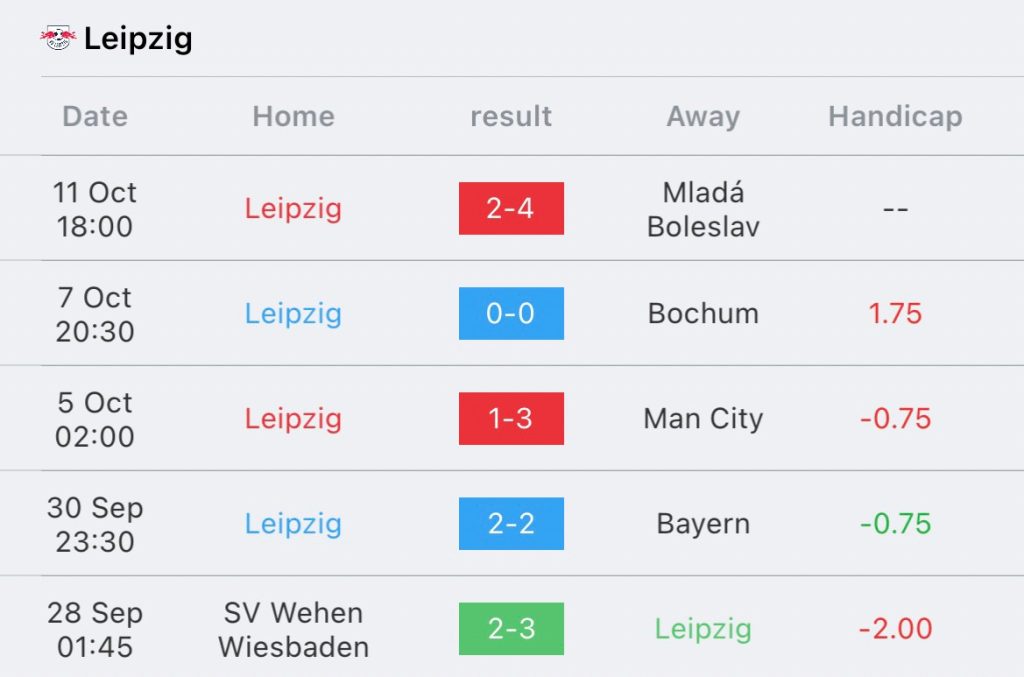This screenshot has width=1024, height=677.
Task: Click green Leipzig away team name
Action: (x=703, y=629)
